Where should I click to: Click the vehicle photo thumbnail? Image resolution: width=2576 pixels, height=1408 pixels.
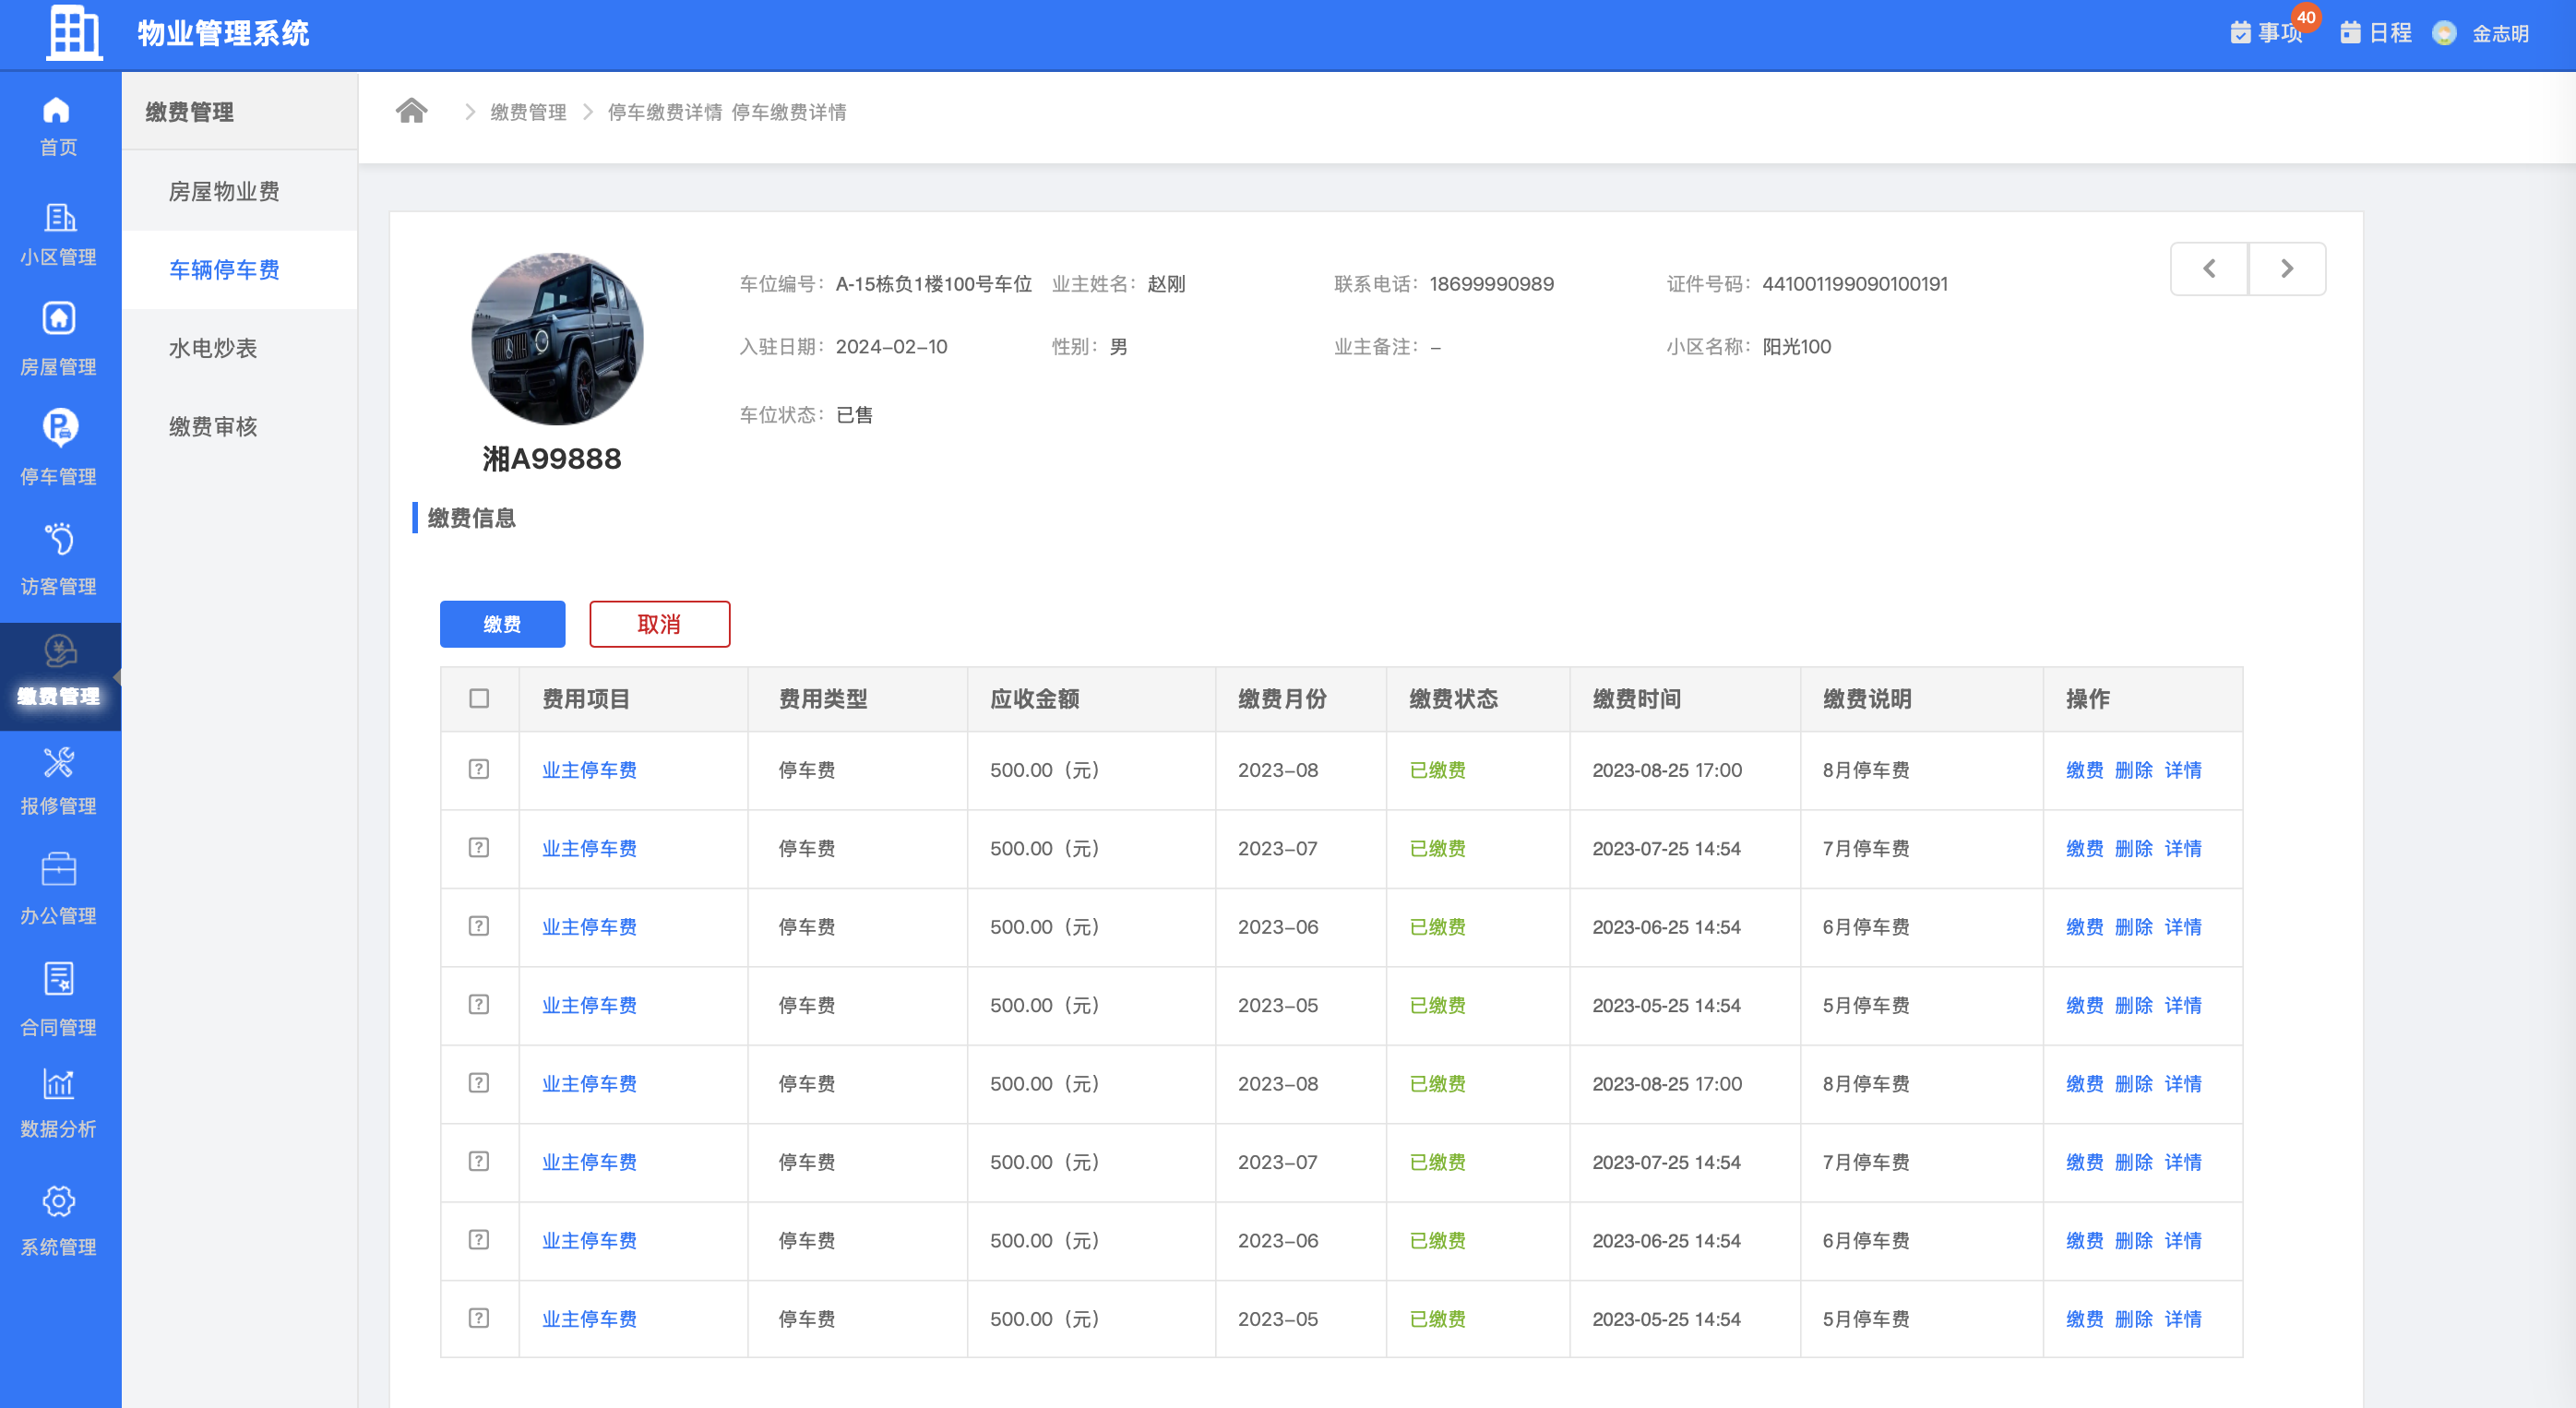pos(557,339)
